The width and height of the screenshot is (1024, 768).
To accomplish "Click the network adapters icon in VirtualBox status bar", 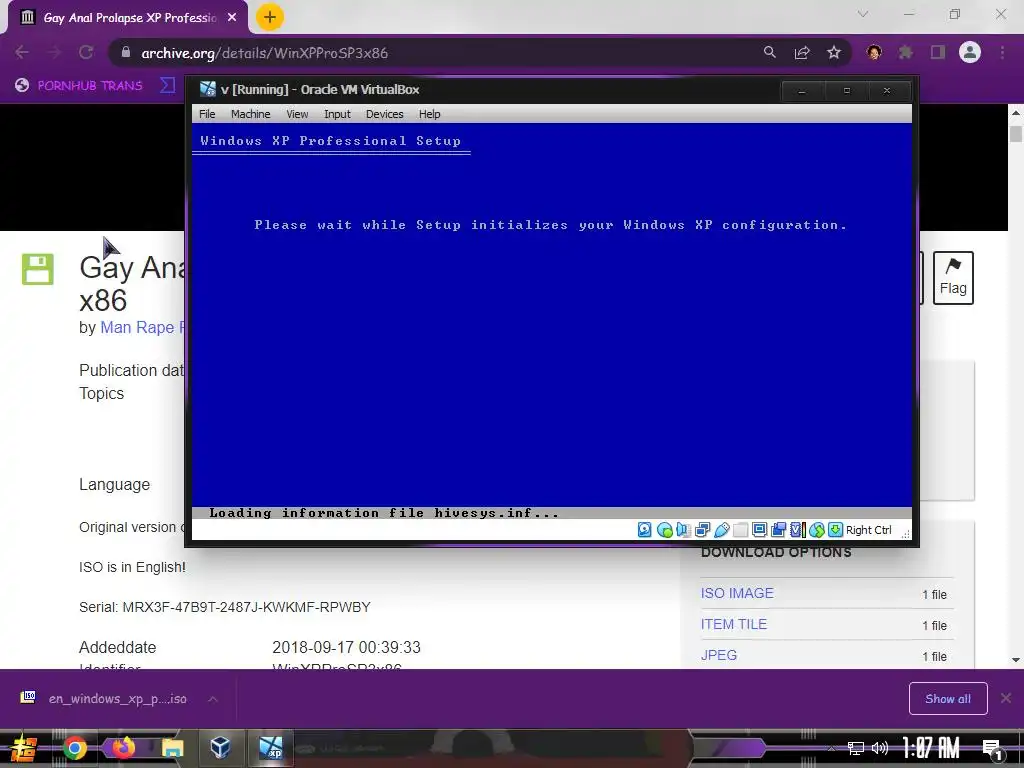I will click(x=703, y=530).
